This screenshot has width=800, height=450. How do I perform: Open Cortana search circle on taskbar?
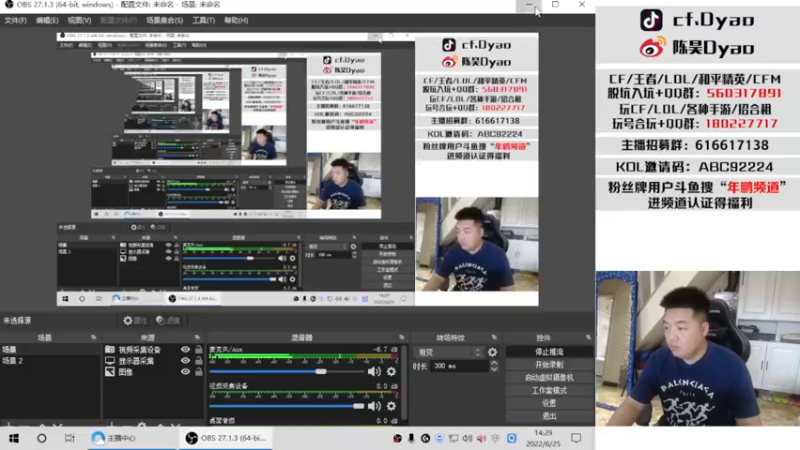42,438
